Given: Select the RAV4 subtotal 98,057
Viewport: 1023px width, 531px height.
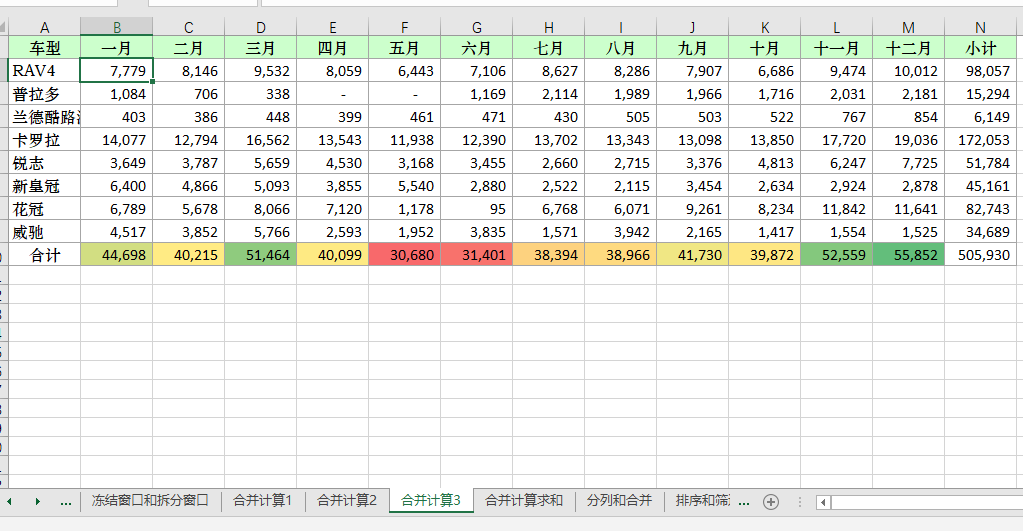Looking at the screenshot, I should point(981,71).
